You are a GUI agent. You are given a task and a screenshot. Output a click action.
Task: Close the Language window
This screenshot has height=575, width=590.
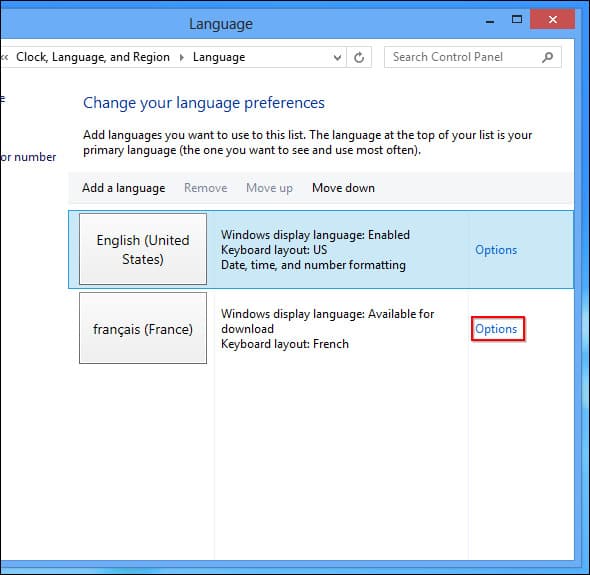[x=552, y=20]
